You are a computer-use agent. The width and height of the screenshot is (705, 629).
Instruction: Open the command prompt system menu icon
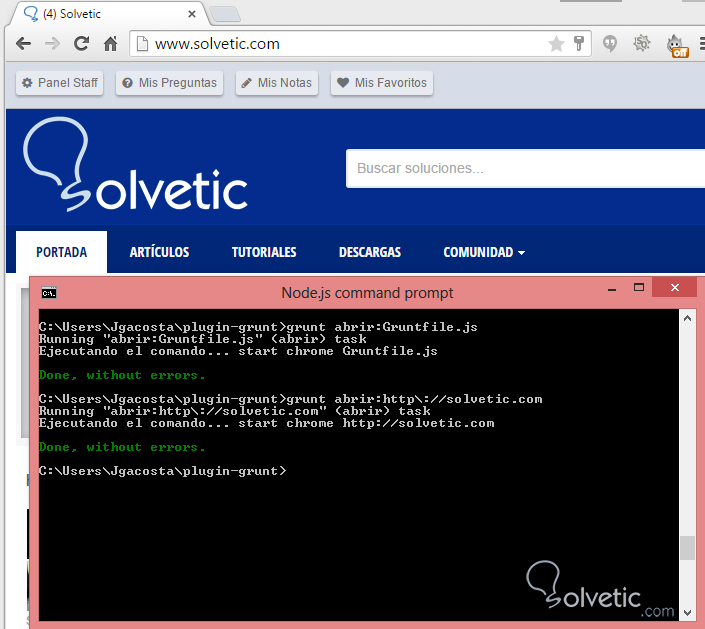tap(49, 293)
